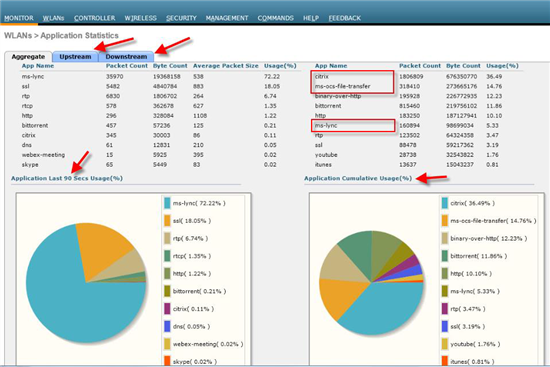Viewport: 550px width, 367px height.
Task: Click the left table Packet Count header
Action: click(127, 66)
